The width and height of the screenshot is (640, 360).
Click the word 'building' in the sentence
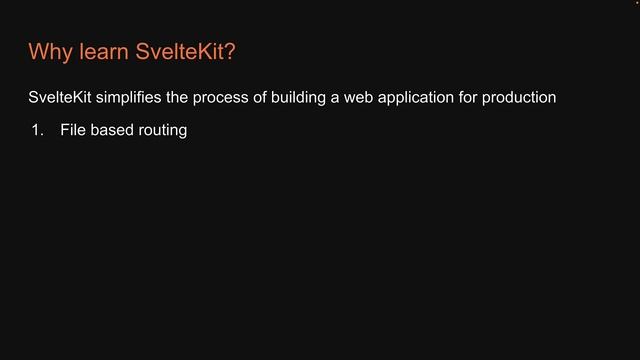298,98
